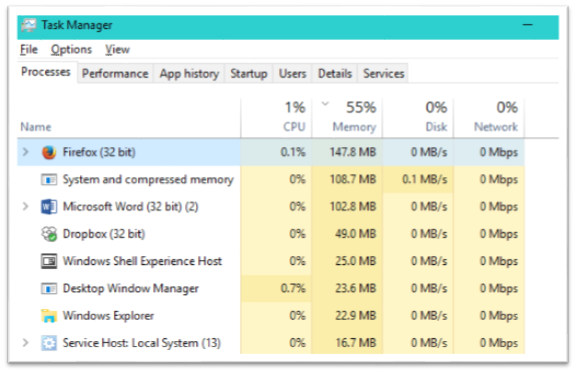Click the Service Host gear icon
Image resolution: width=576 pixels, height=373 pixels.
click(49, 343)
